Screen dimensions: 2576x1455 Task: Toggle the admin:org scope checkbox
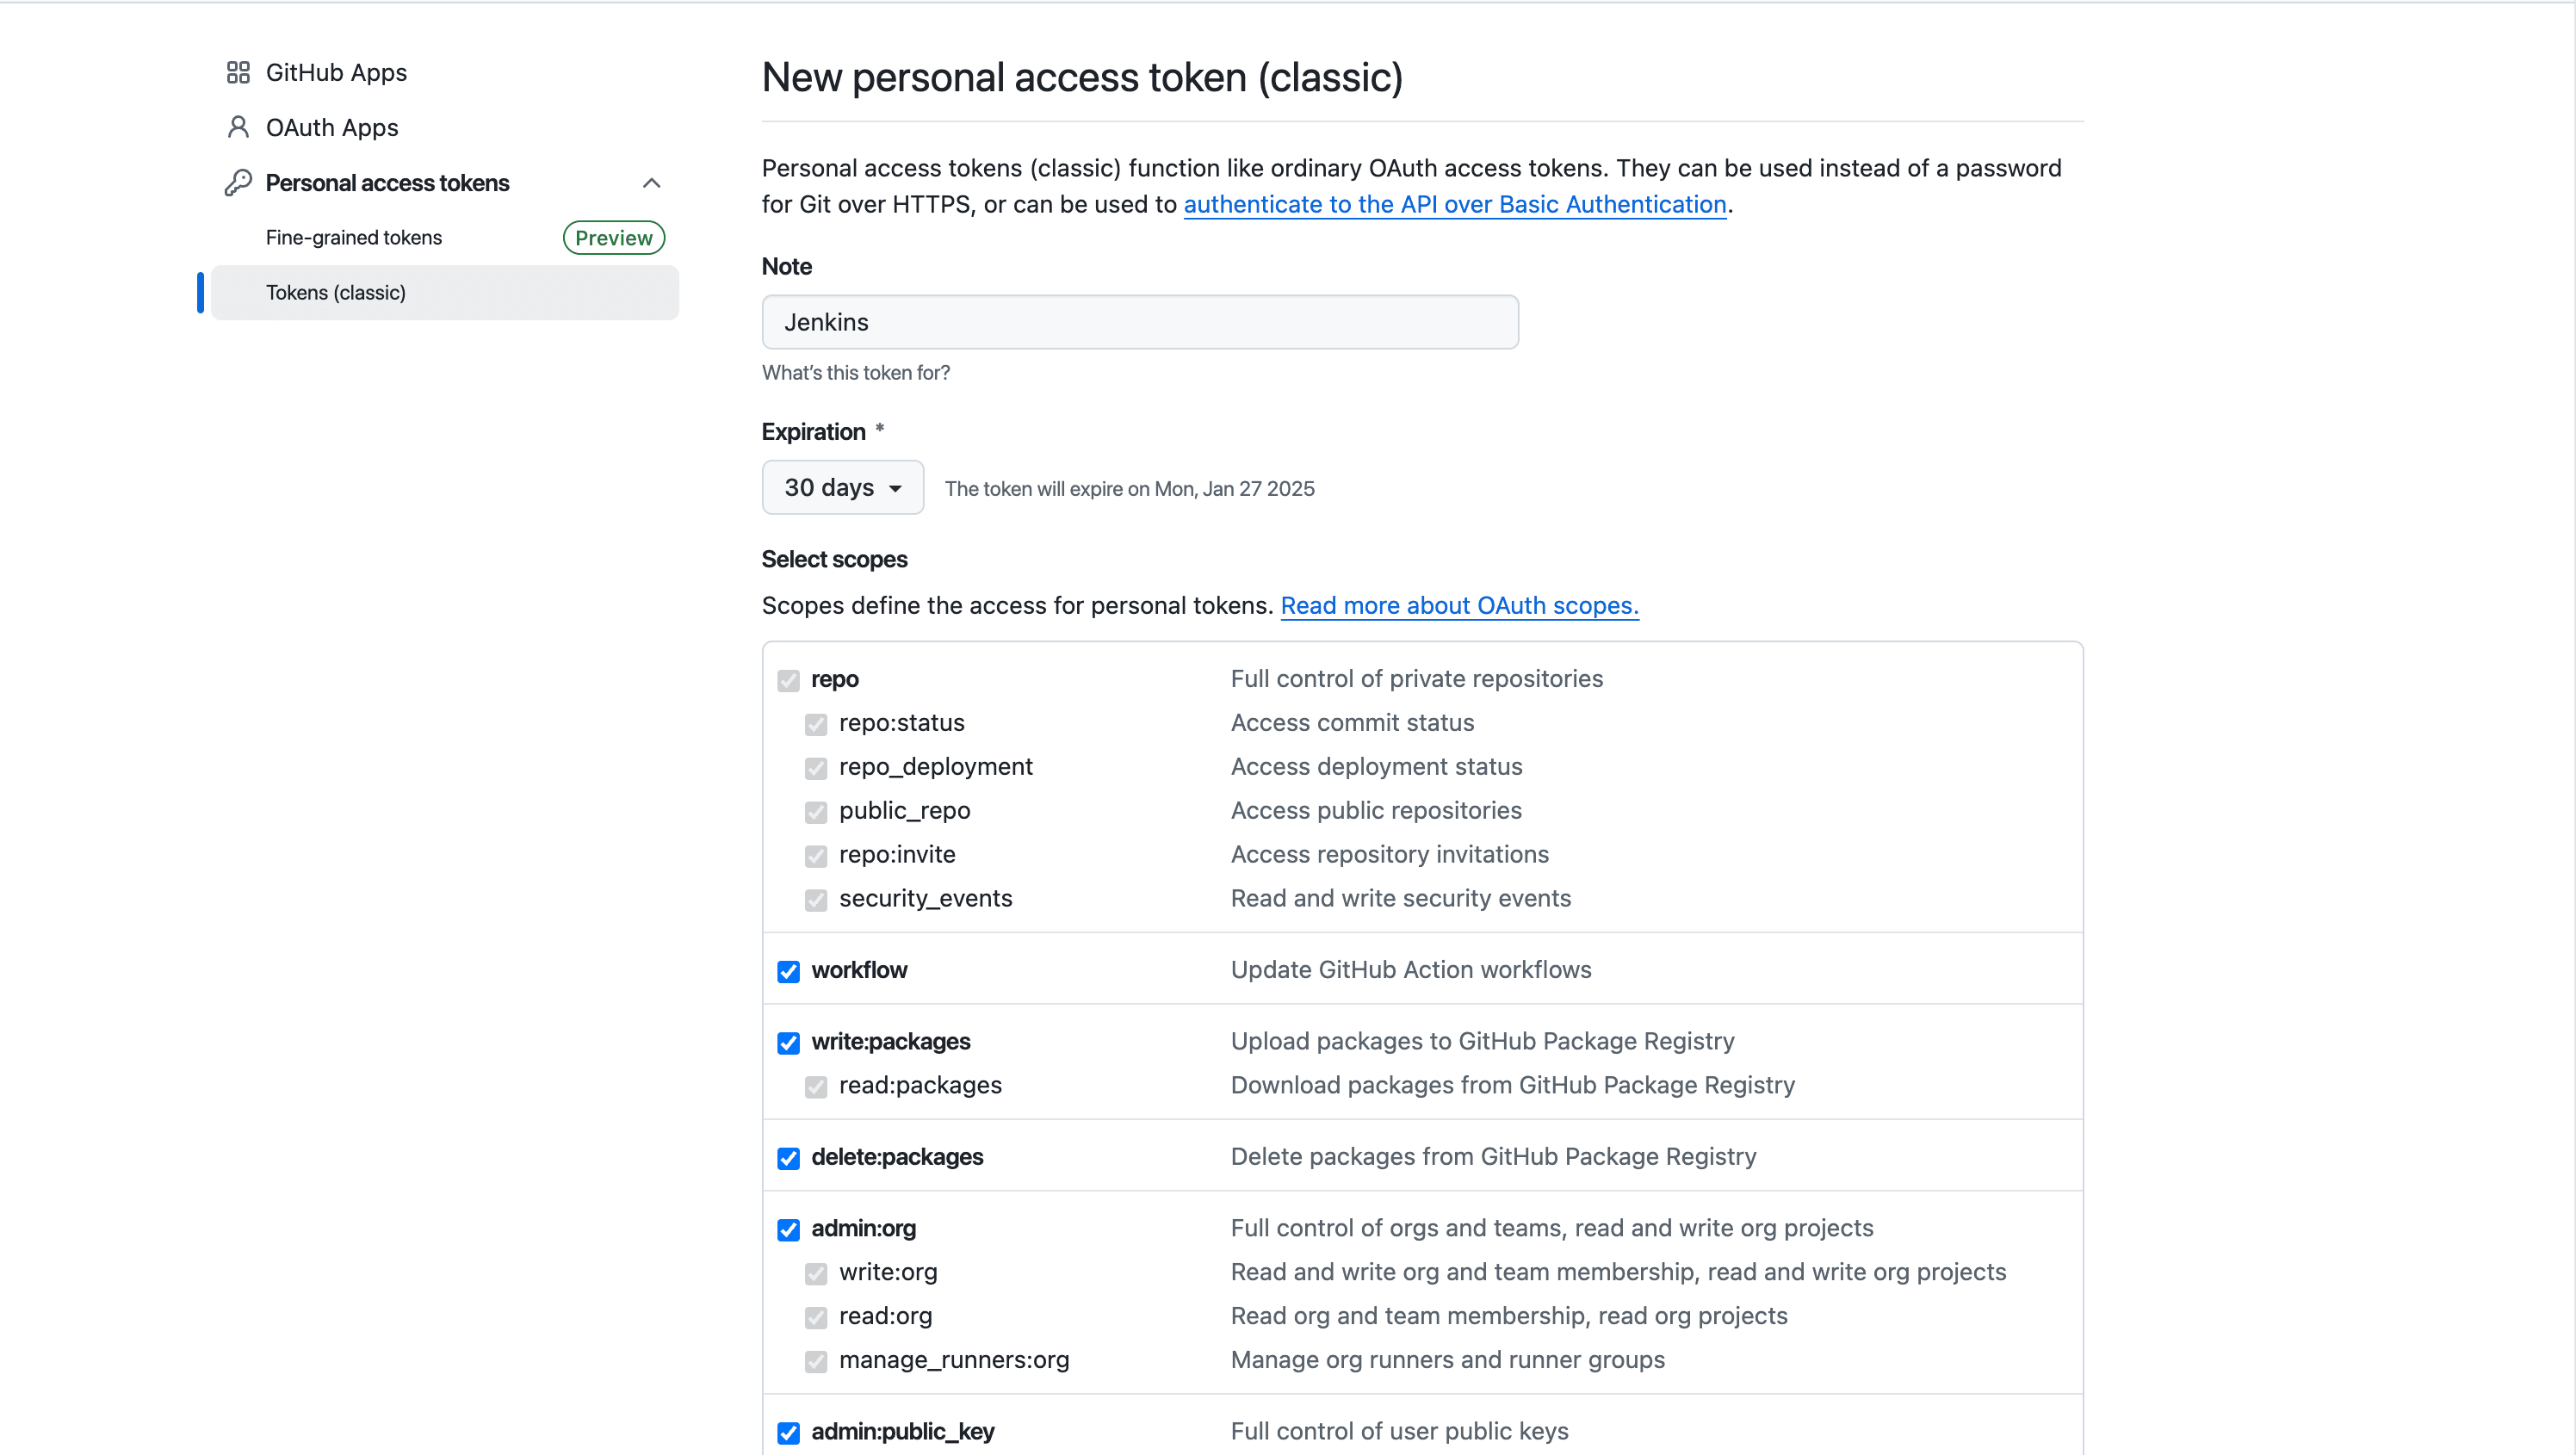point(789,1229)
